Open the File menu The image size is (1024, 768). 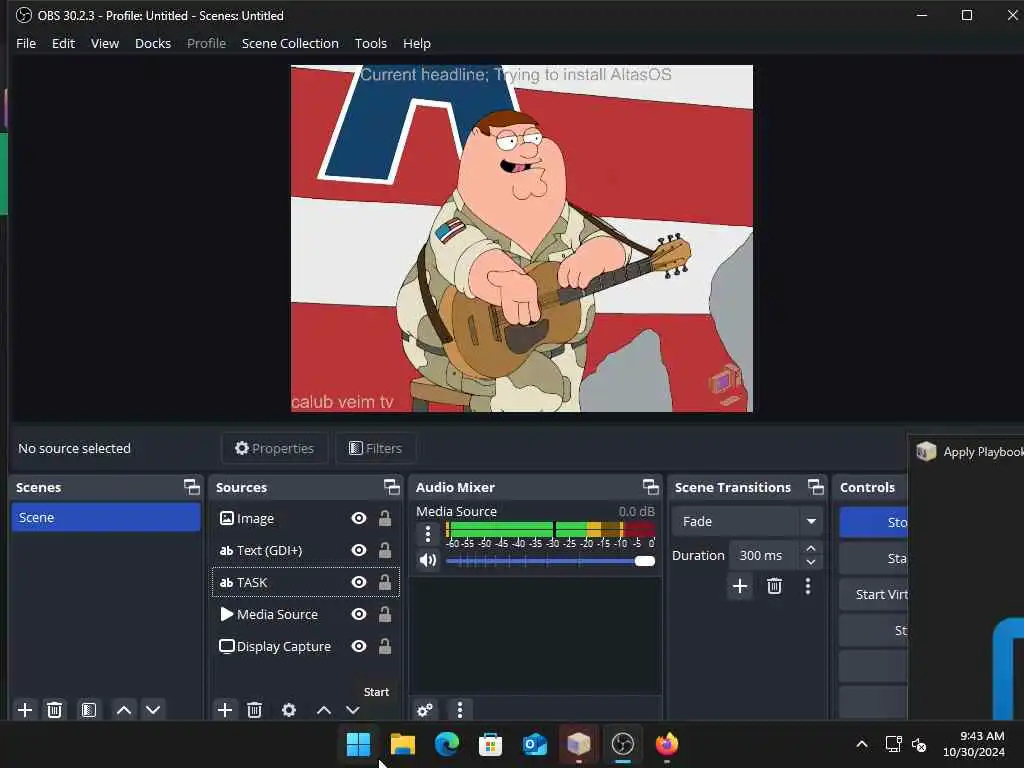tap(26, 43)
